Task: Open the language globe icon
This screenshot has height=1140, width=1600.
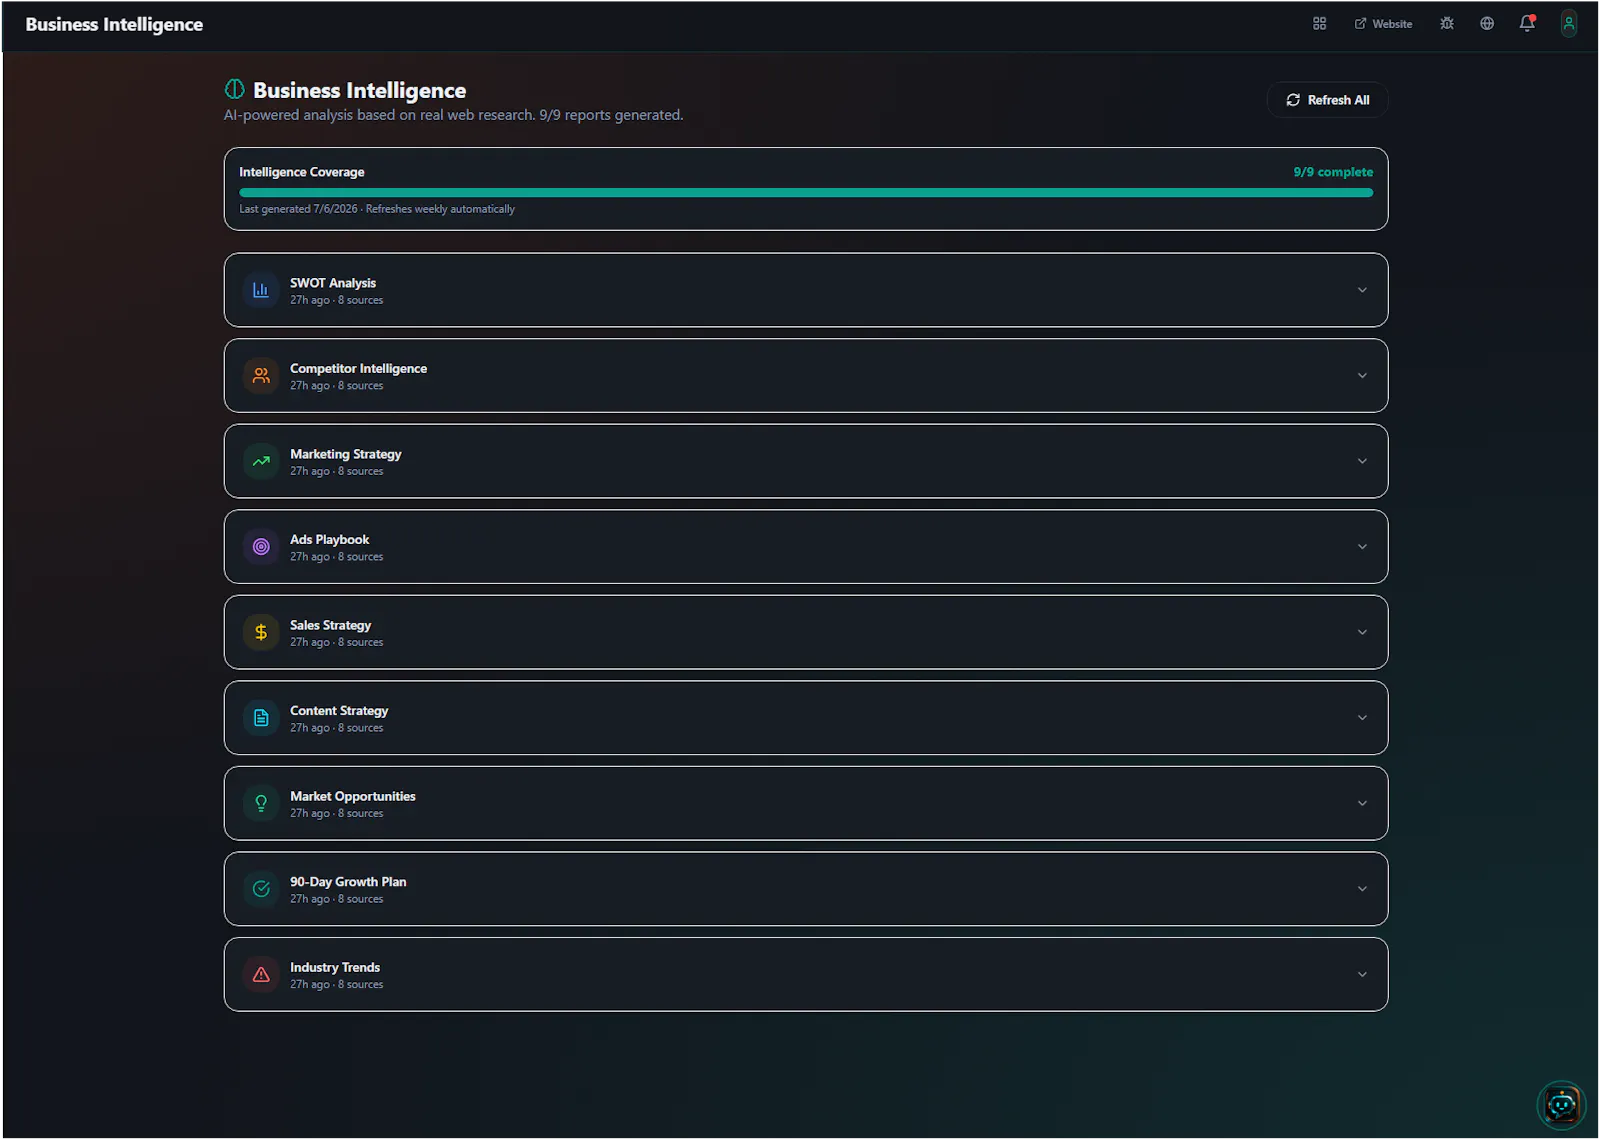Action: pos(1487,23)
